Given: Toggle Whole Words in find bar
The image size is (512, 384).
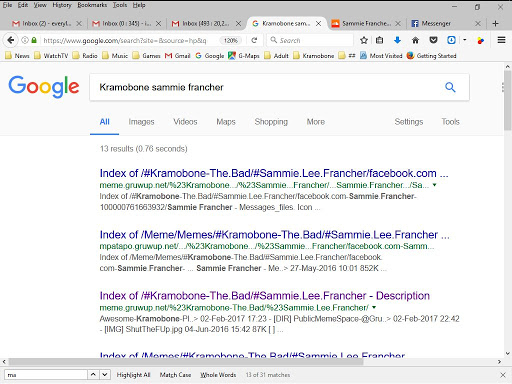Looking at the screenshot, I should pos(218,375).
